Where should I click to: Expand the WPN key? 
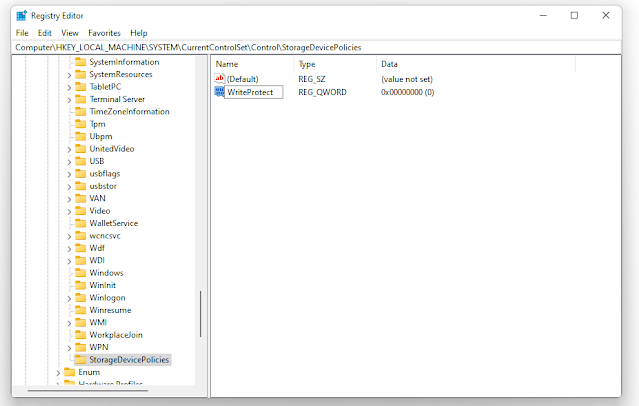69,348
